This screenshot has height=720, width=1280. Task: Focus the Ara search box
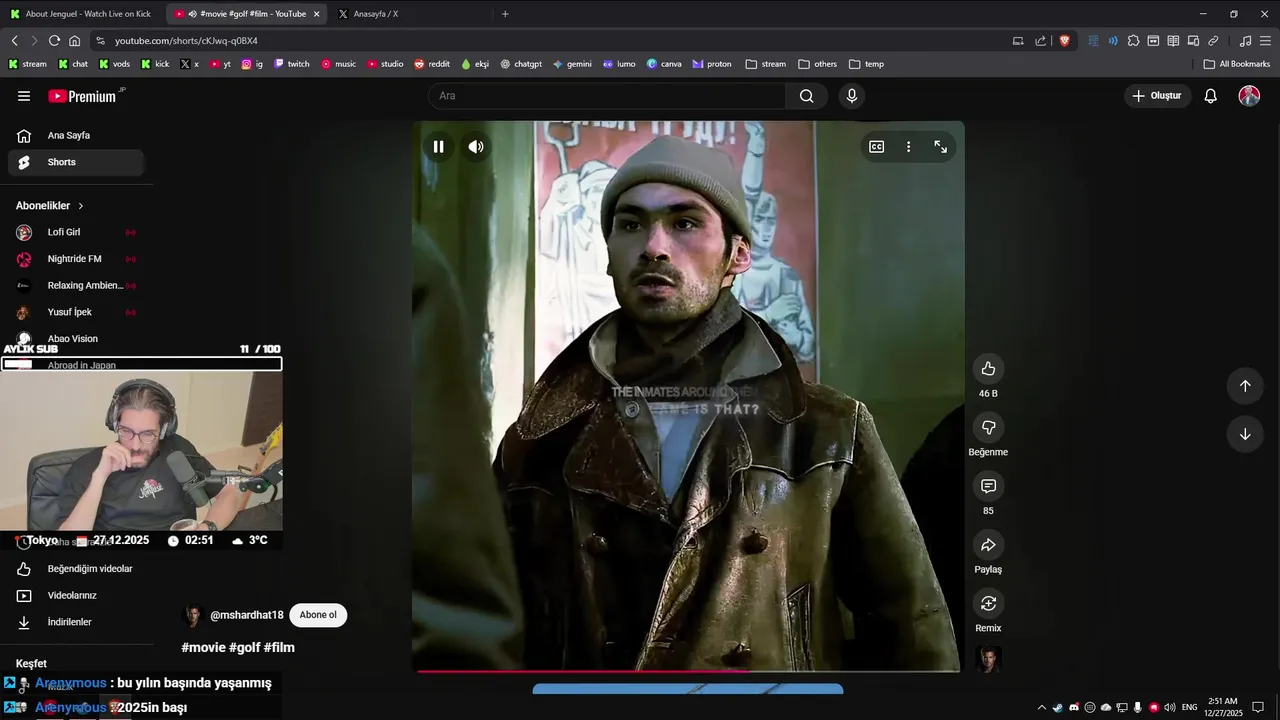click(607, 96)
